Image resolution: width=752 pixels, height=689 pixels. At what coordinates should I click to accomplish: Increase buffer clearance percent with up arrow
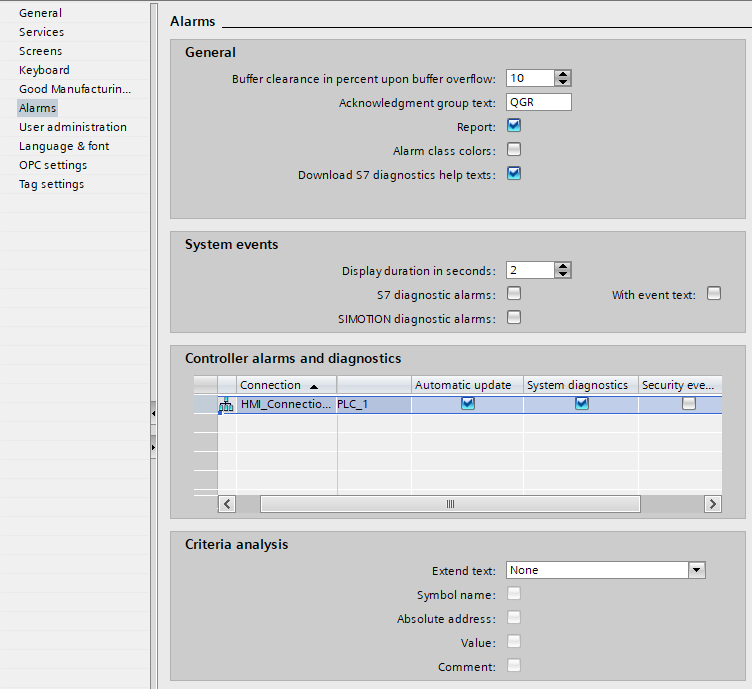[x=563, y=74]
